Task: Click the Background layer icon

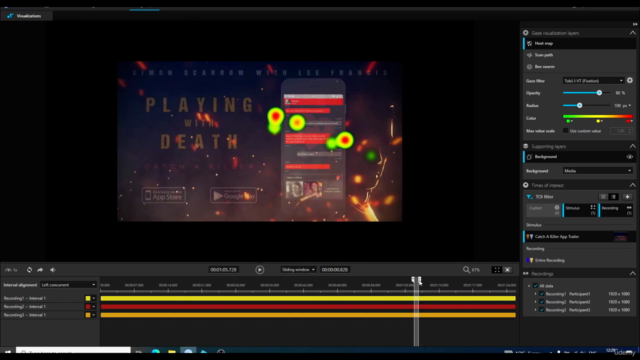Action: tap(529, 157)
